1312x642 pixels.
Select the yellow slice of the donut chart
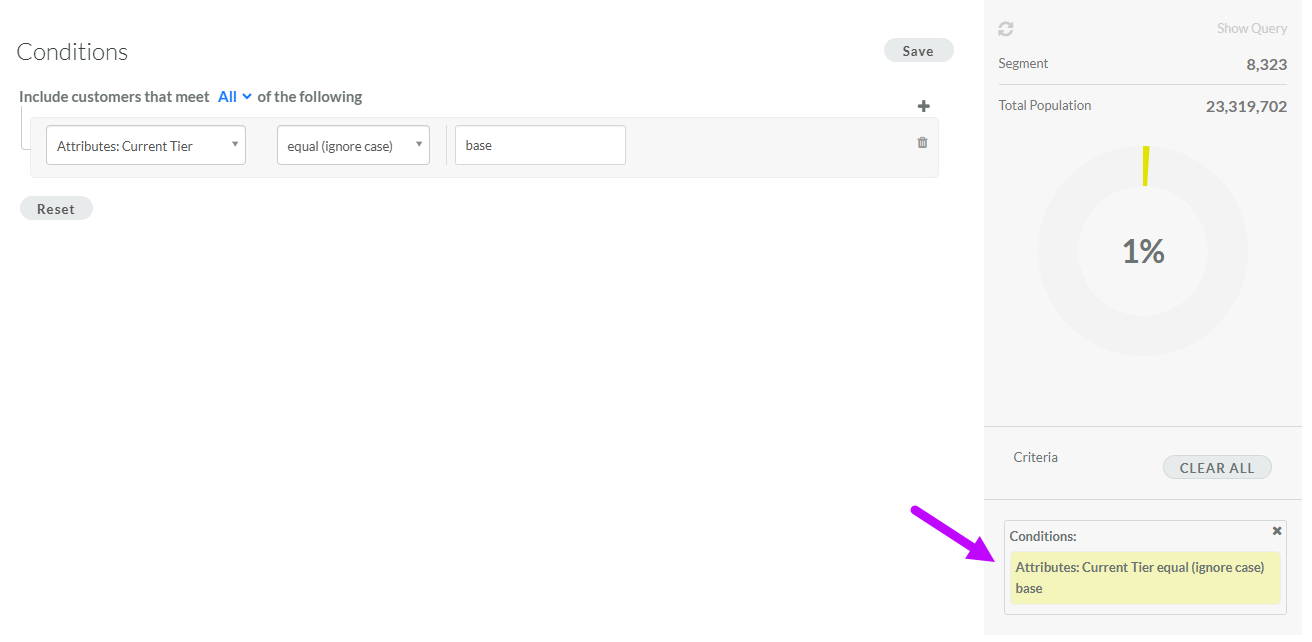pyautogui.click(x=1146, y=166)
